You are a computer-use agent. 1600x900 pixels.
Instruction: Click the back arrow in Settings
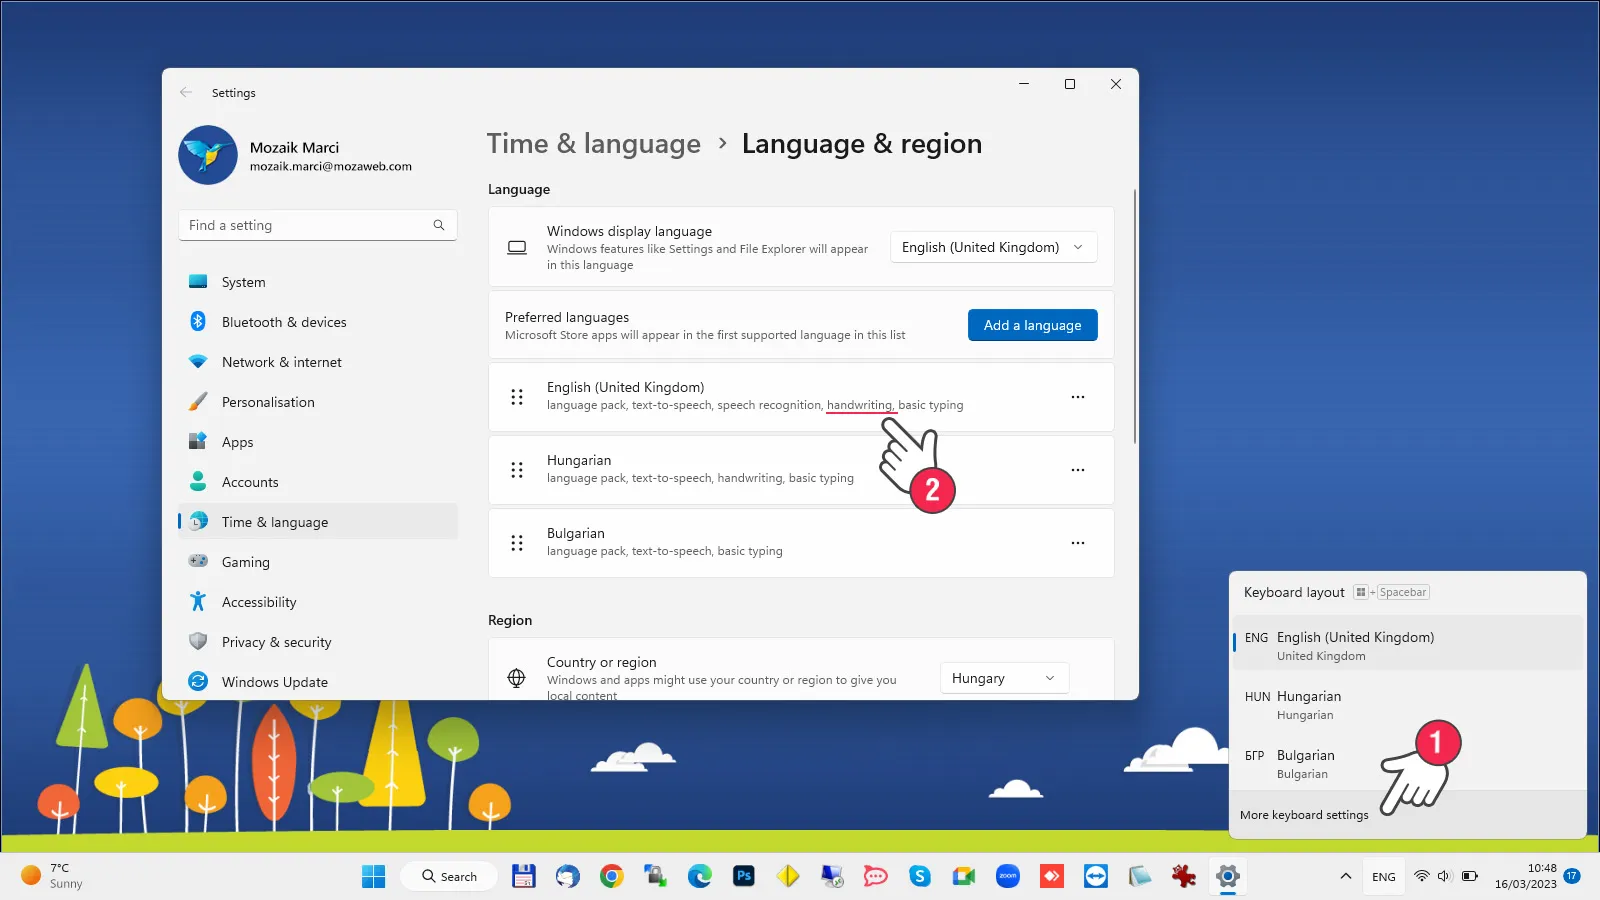pyautogui.click(x=186, y=92)
